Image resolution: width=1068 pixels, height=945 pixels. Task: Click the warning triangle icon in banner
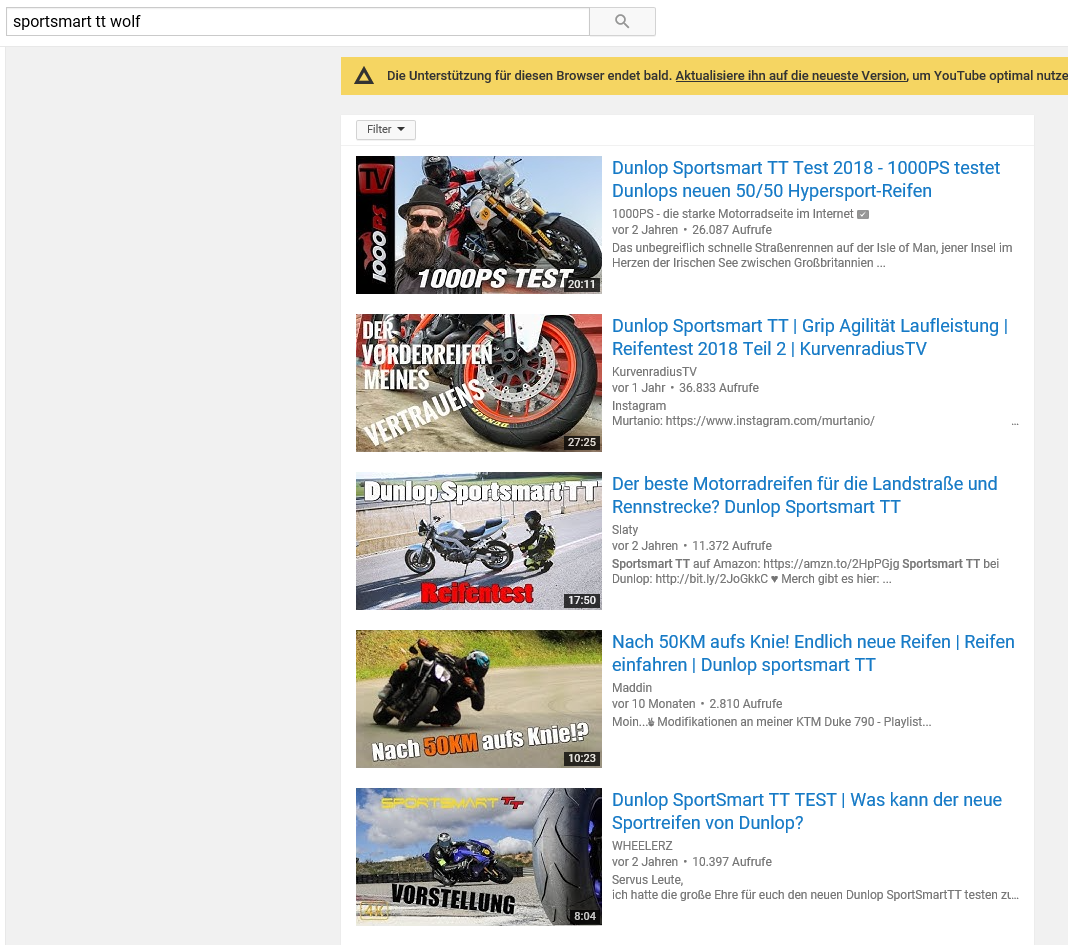tap(364, 76)
